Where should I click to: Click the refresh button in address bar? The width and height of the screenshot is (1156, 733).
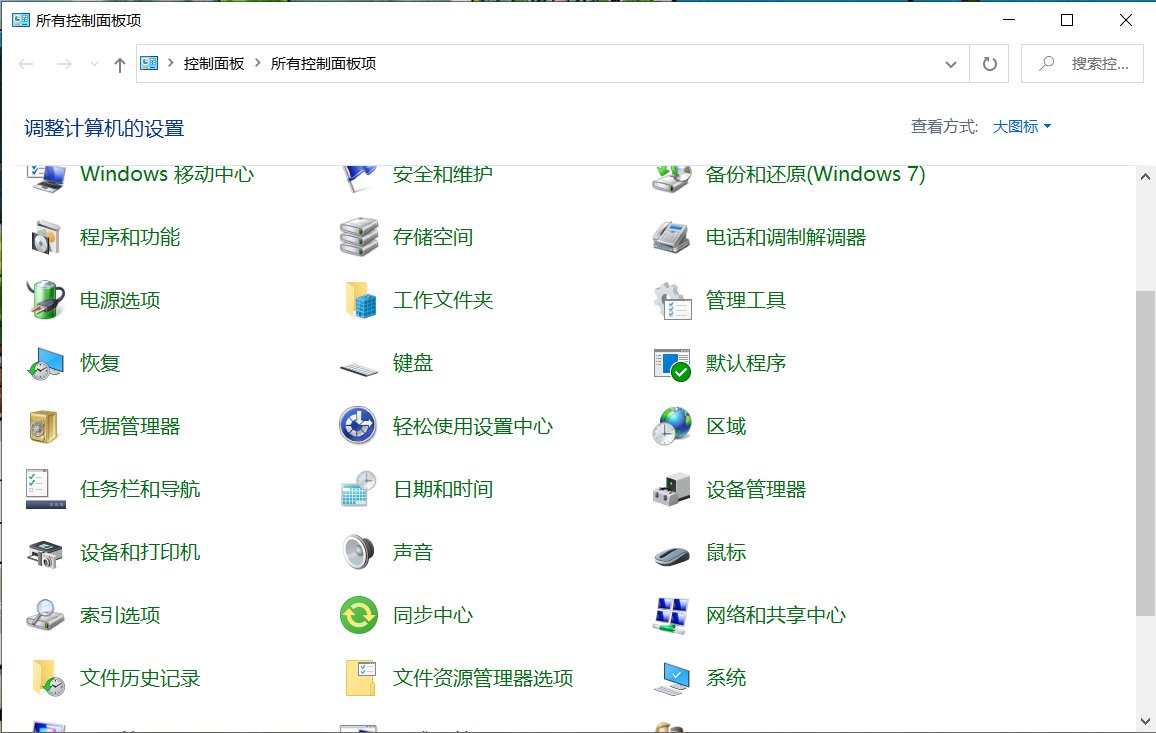989,63
